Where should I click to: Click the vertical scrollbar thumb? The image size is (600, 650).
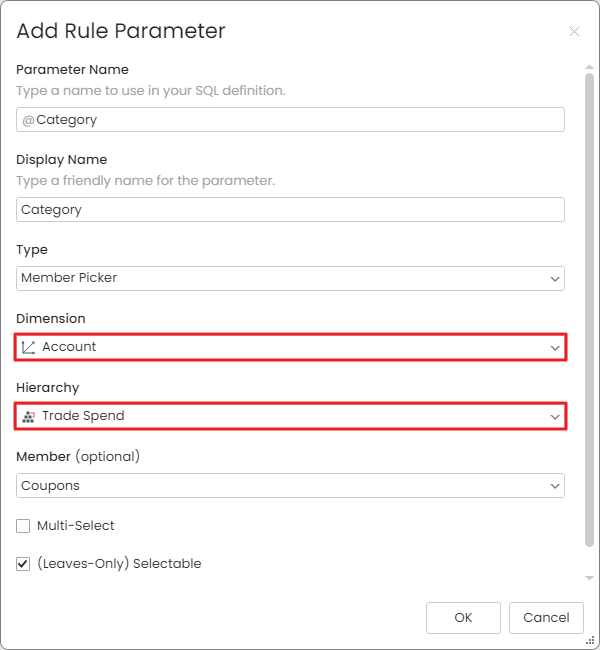click(589, 310)
